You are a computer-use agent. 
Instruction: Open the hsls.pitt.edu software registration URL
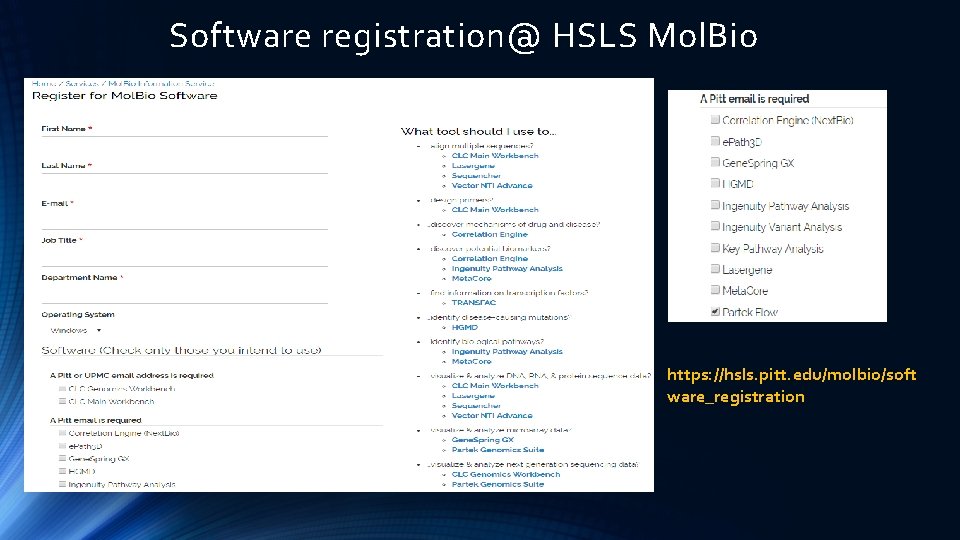click(x=792, y=385)
